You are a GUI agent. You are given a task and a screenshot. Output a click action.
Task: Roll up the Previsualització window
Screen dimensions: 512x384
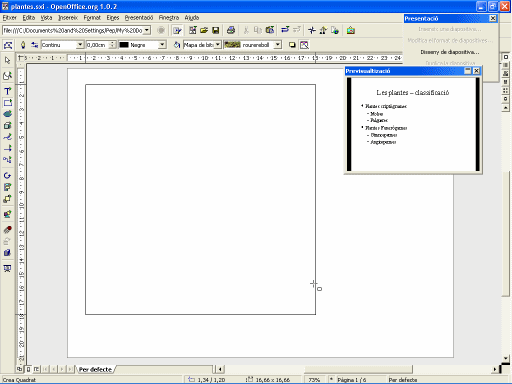click(468, 71)
